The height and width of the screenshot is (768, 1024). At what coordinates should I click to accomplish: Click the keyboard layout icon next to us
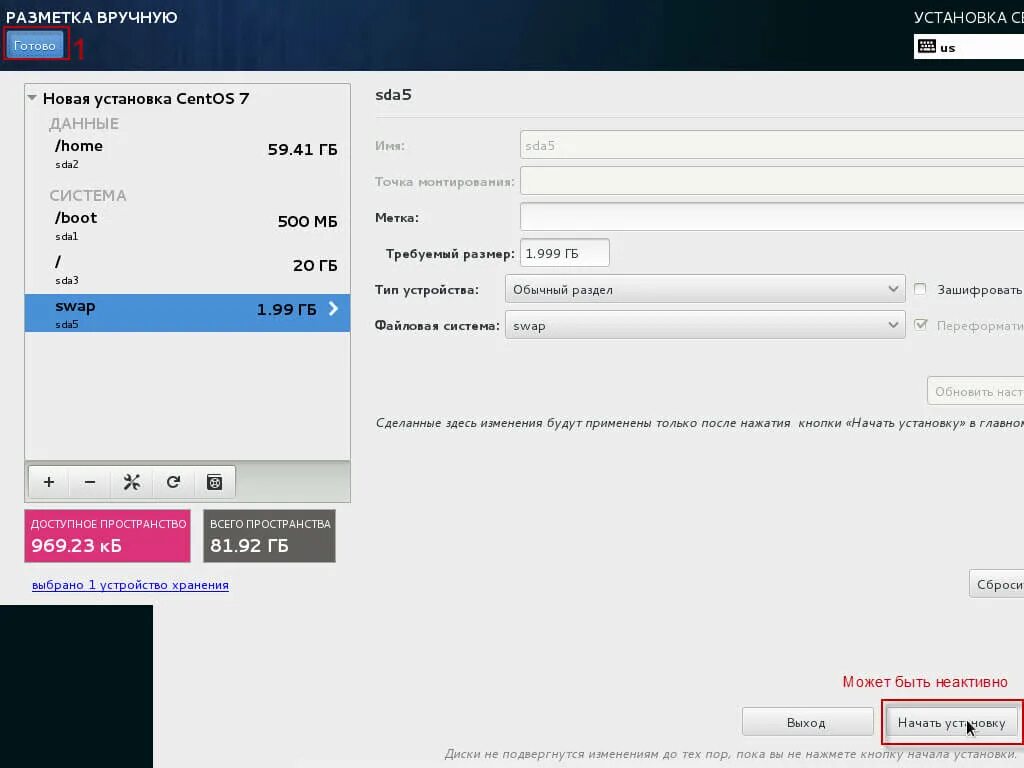pyautogui.click(x=927, y=46)
